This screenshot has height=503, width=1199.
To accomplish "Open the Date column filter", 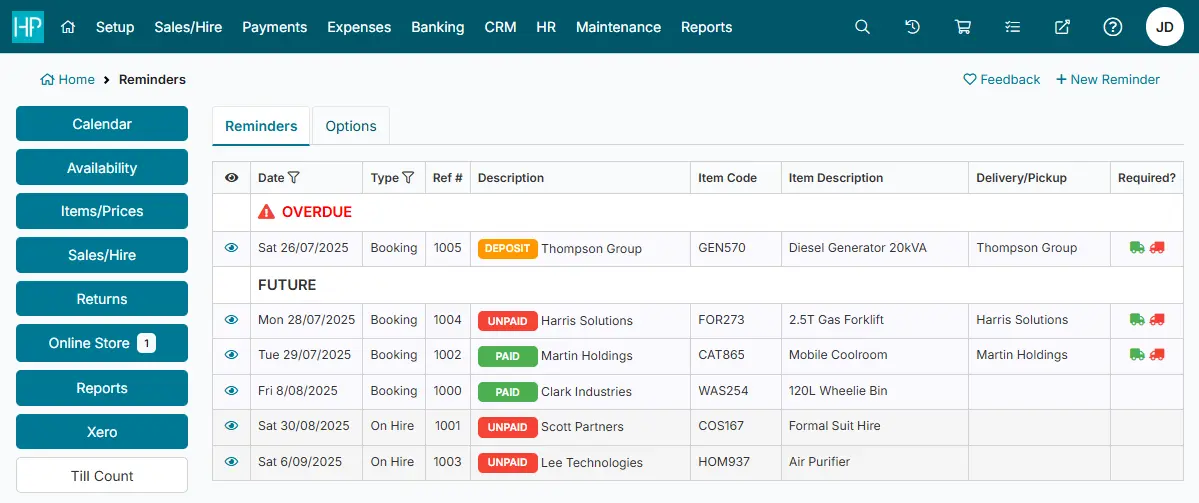I will tap(294, 177).
